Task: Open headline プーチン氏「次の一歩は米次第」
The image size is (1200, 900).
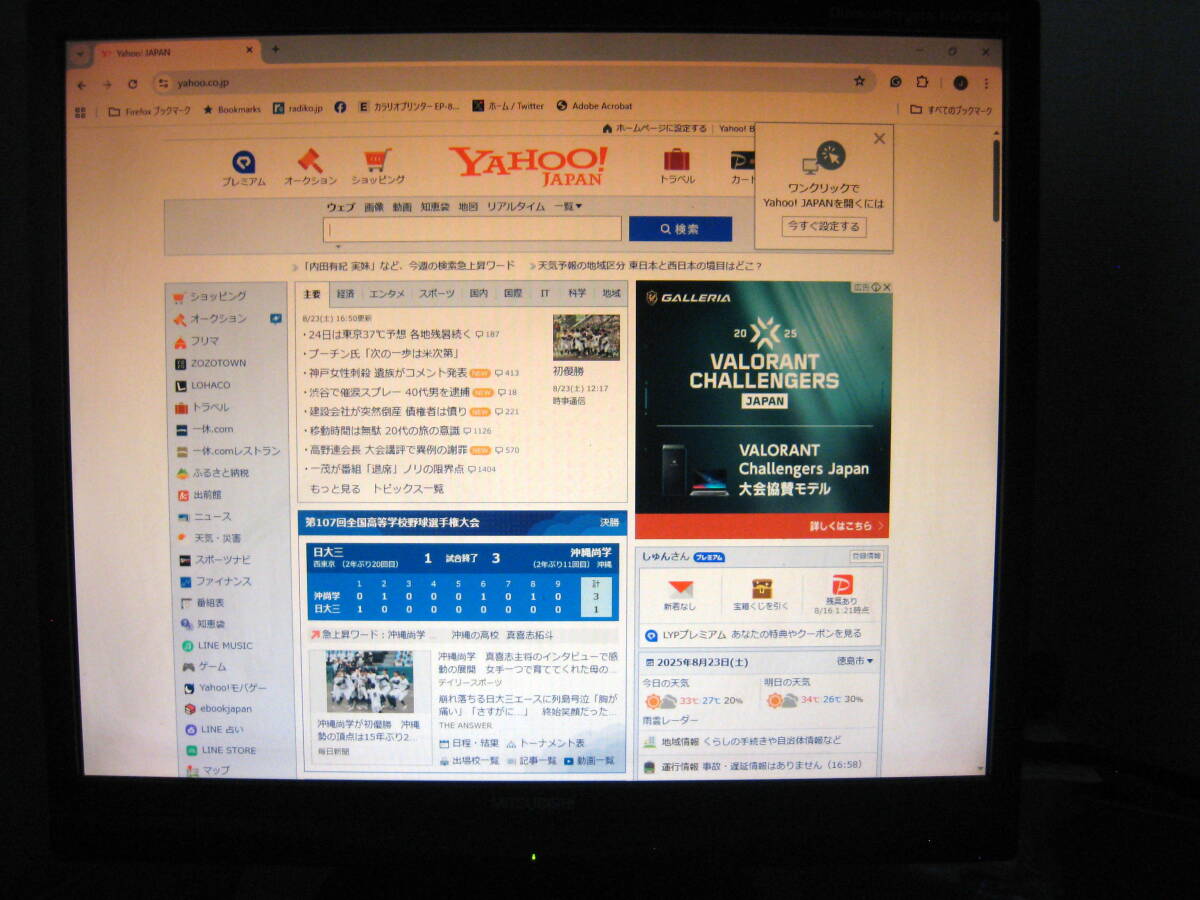Action: (x=382, y=353)
